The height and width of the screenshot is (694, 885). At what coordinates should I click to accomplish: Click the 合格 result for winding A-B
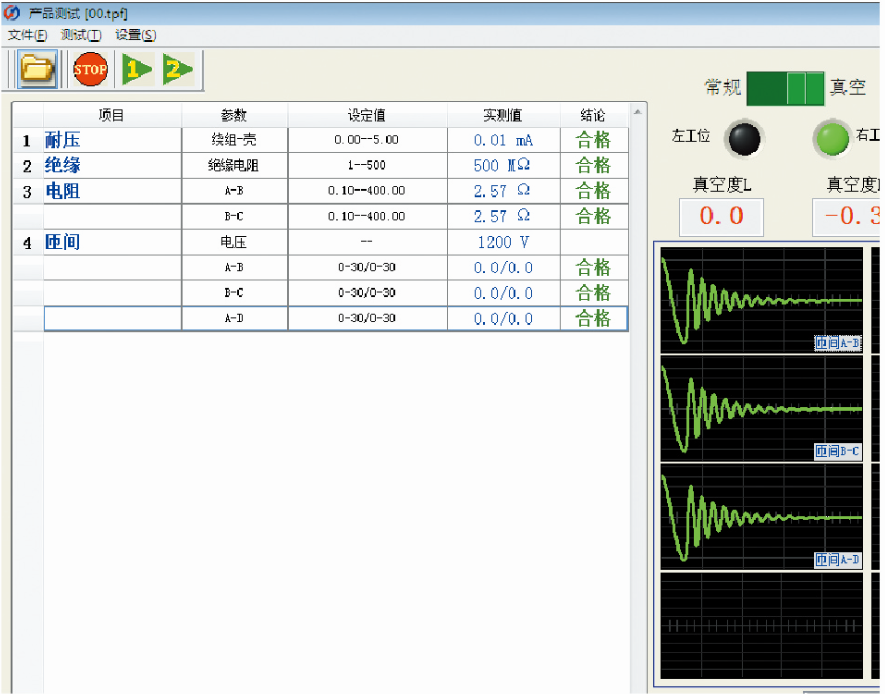(591, 190)
